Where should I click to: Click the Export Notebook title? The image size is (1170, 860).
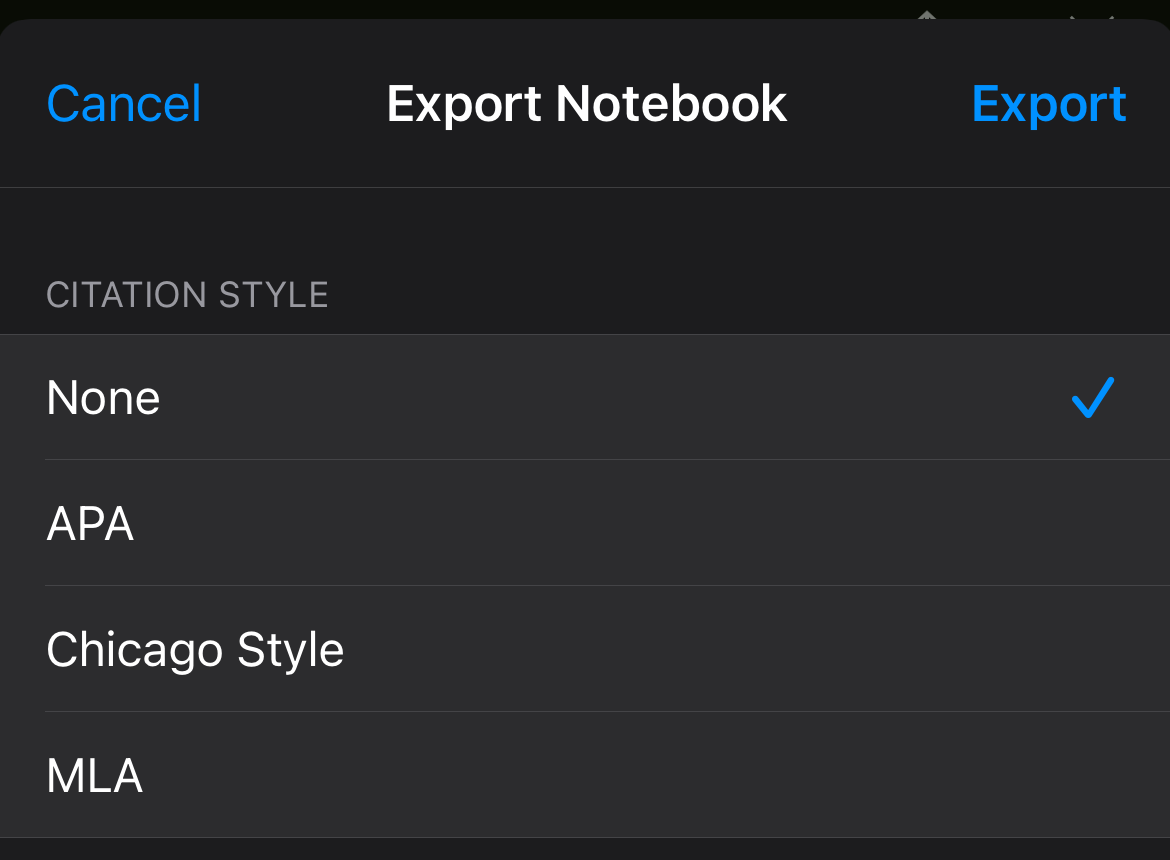pyautogui.click(x=586, y=104)
